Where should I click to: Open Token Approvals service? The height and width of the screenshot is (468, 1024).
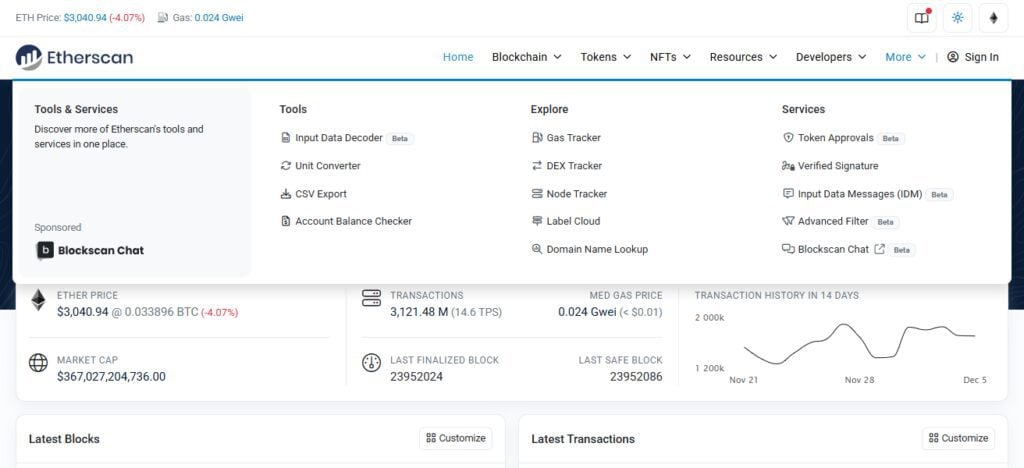tap(835, 138)
